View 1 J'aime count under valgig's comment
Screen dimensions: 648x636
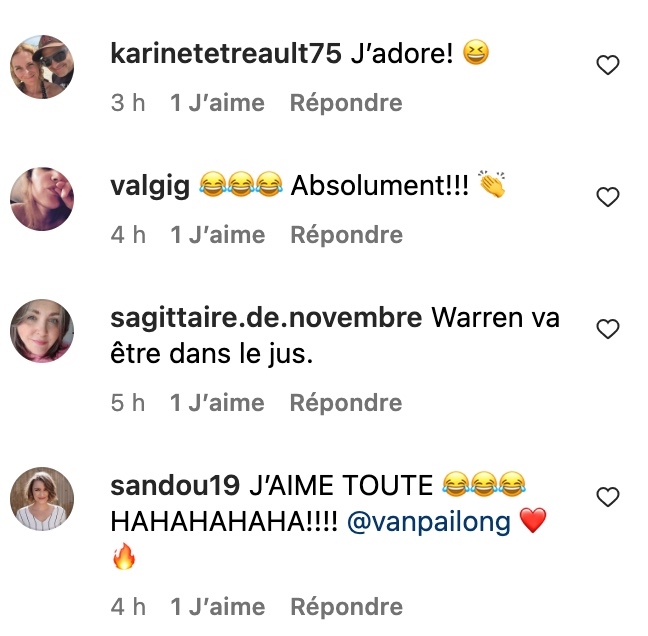(x=217, y=235)
